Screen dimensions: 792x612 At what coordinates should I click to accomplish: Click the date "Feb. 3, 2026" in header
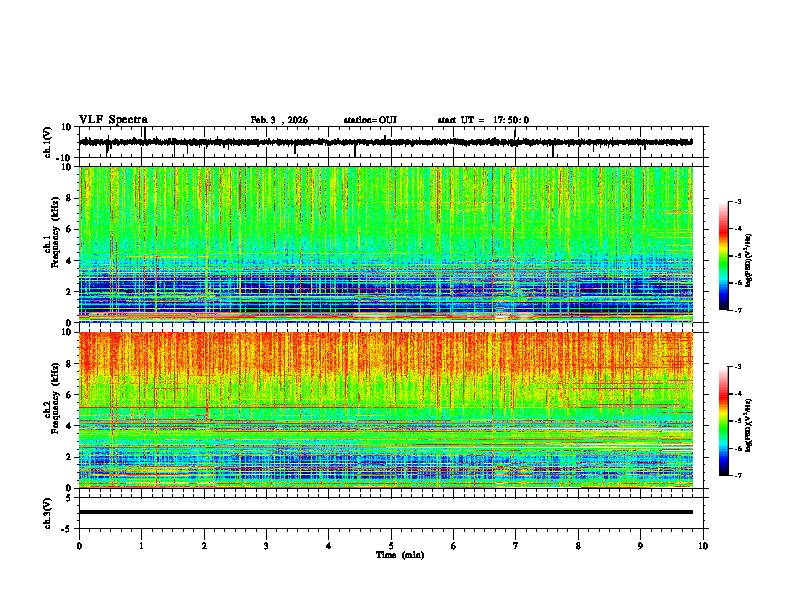coord(279,120)
